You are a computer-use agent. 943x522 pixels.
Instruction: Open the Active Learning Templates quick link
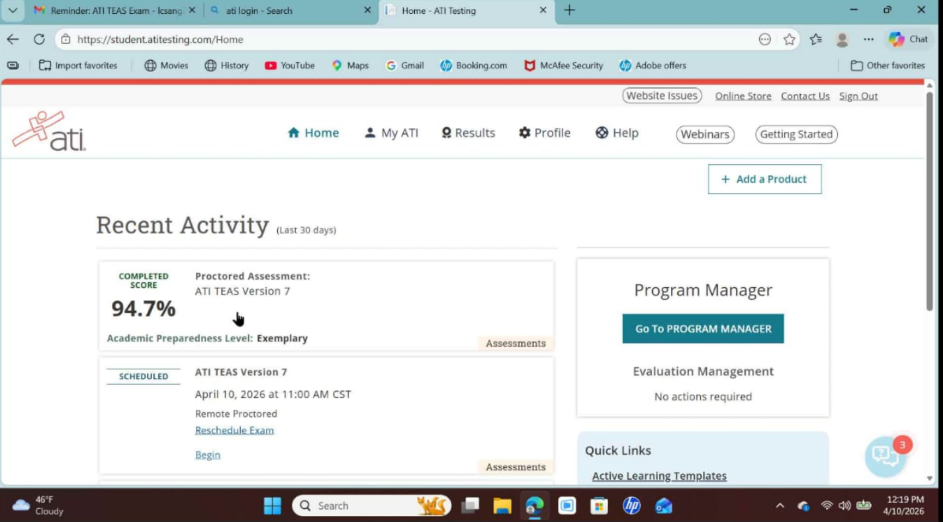pos(659,476)
